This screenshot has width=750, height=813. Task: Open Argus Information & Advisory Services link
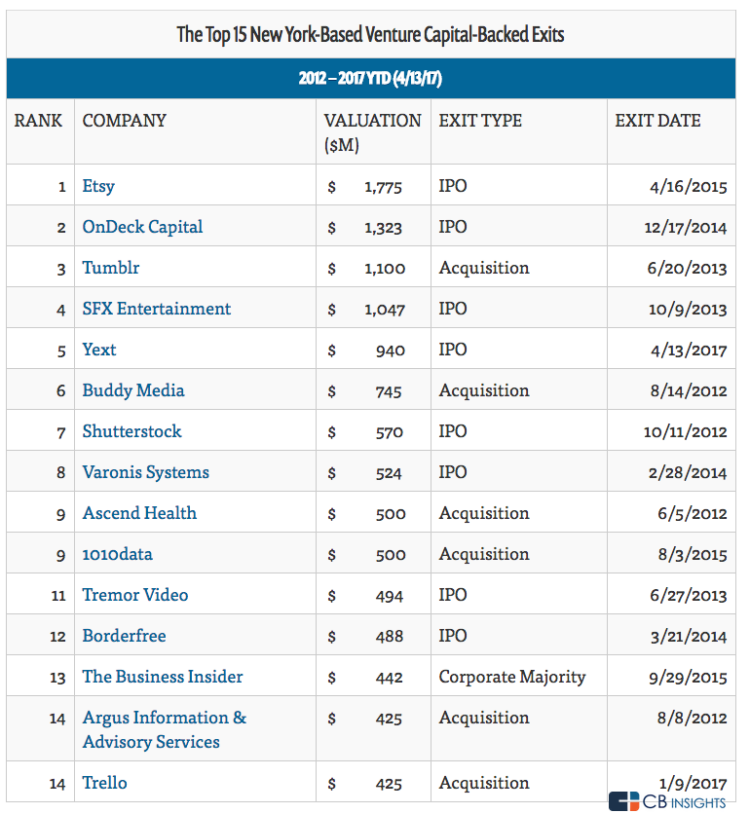pos(164,729)
